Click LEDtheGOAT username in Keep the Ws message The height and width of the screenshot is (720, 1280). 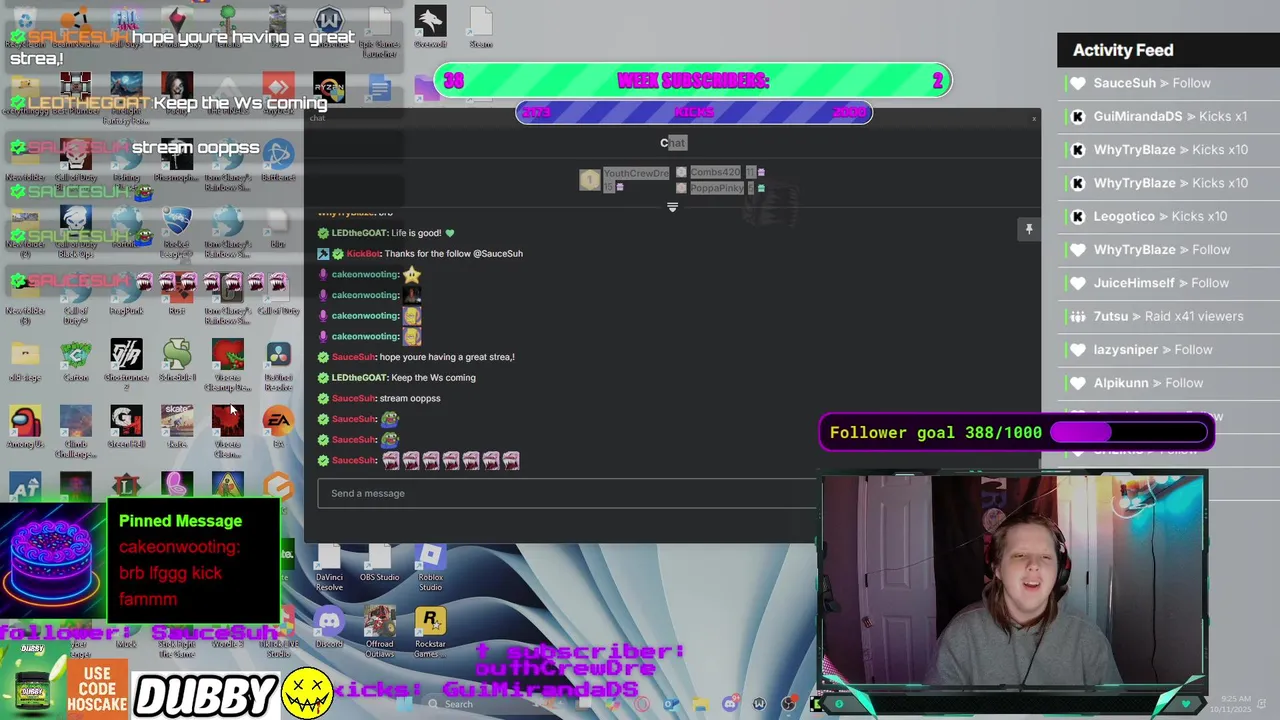[x=359, y=378]
